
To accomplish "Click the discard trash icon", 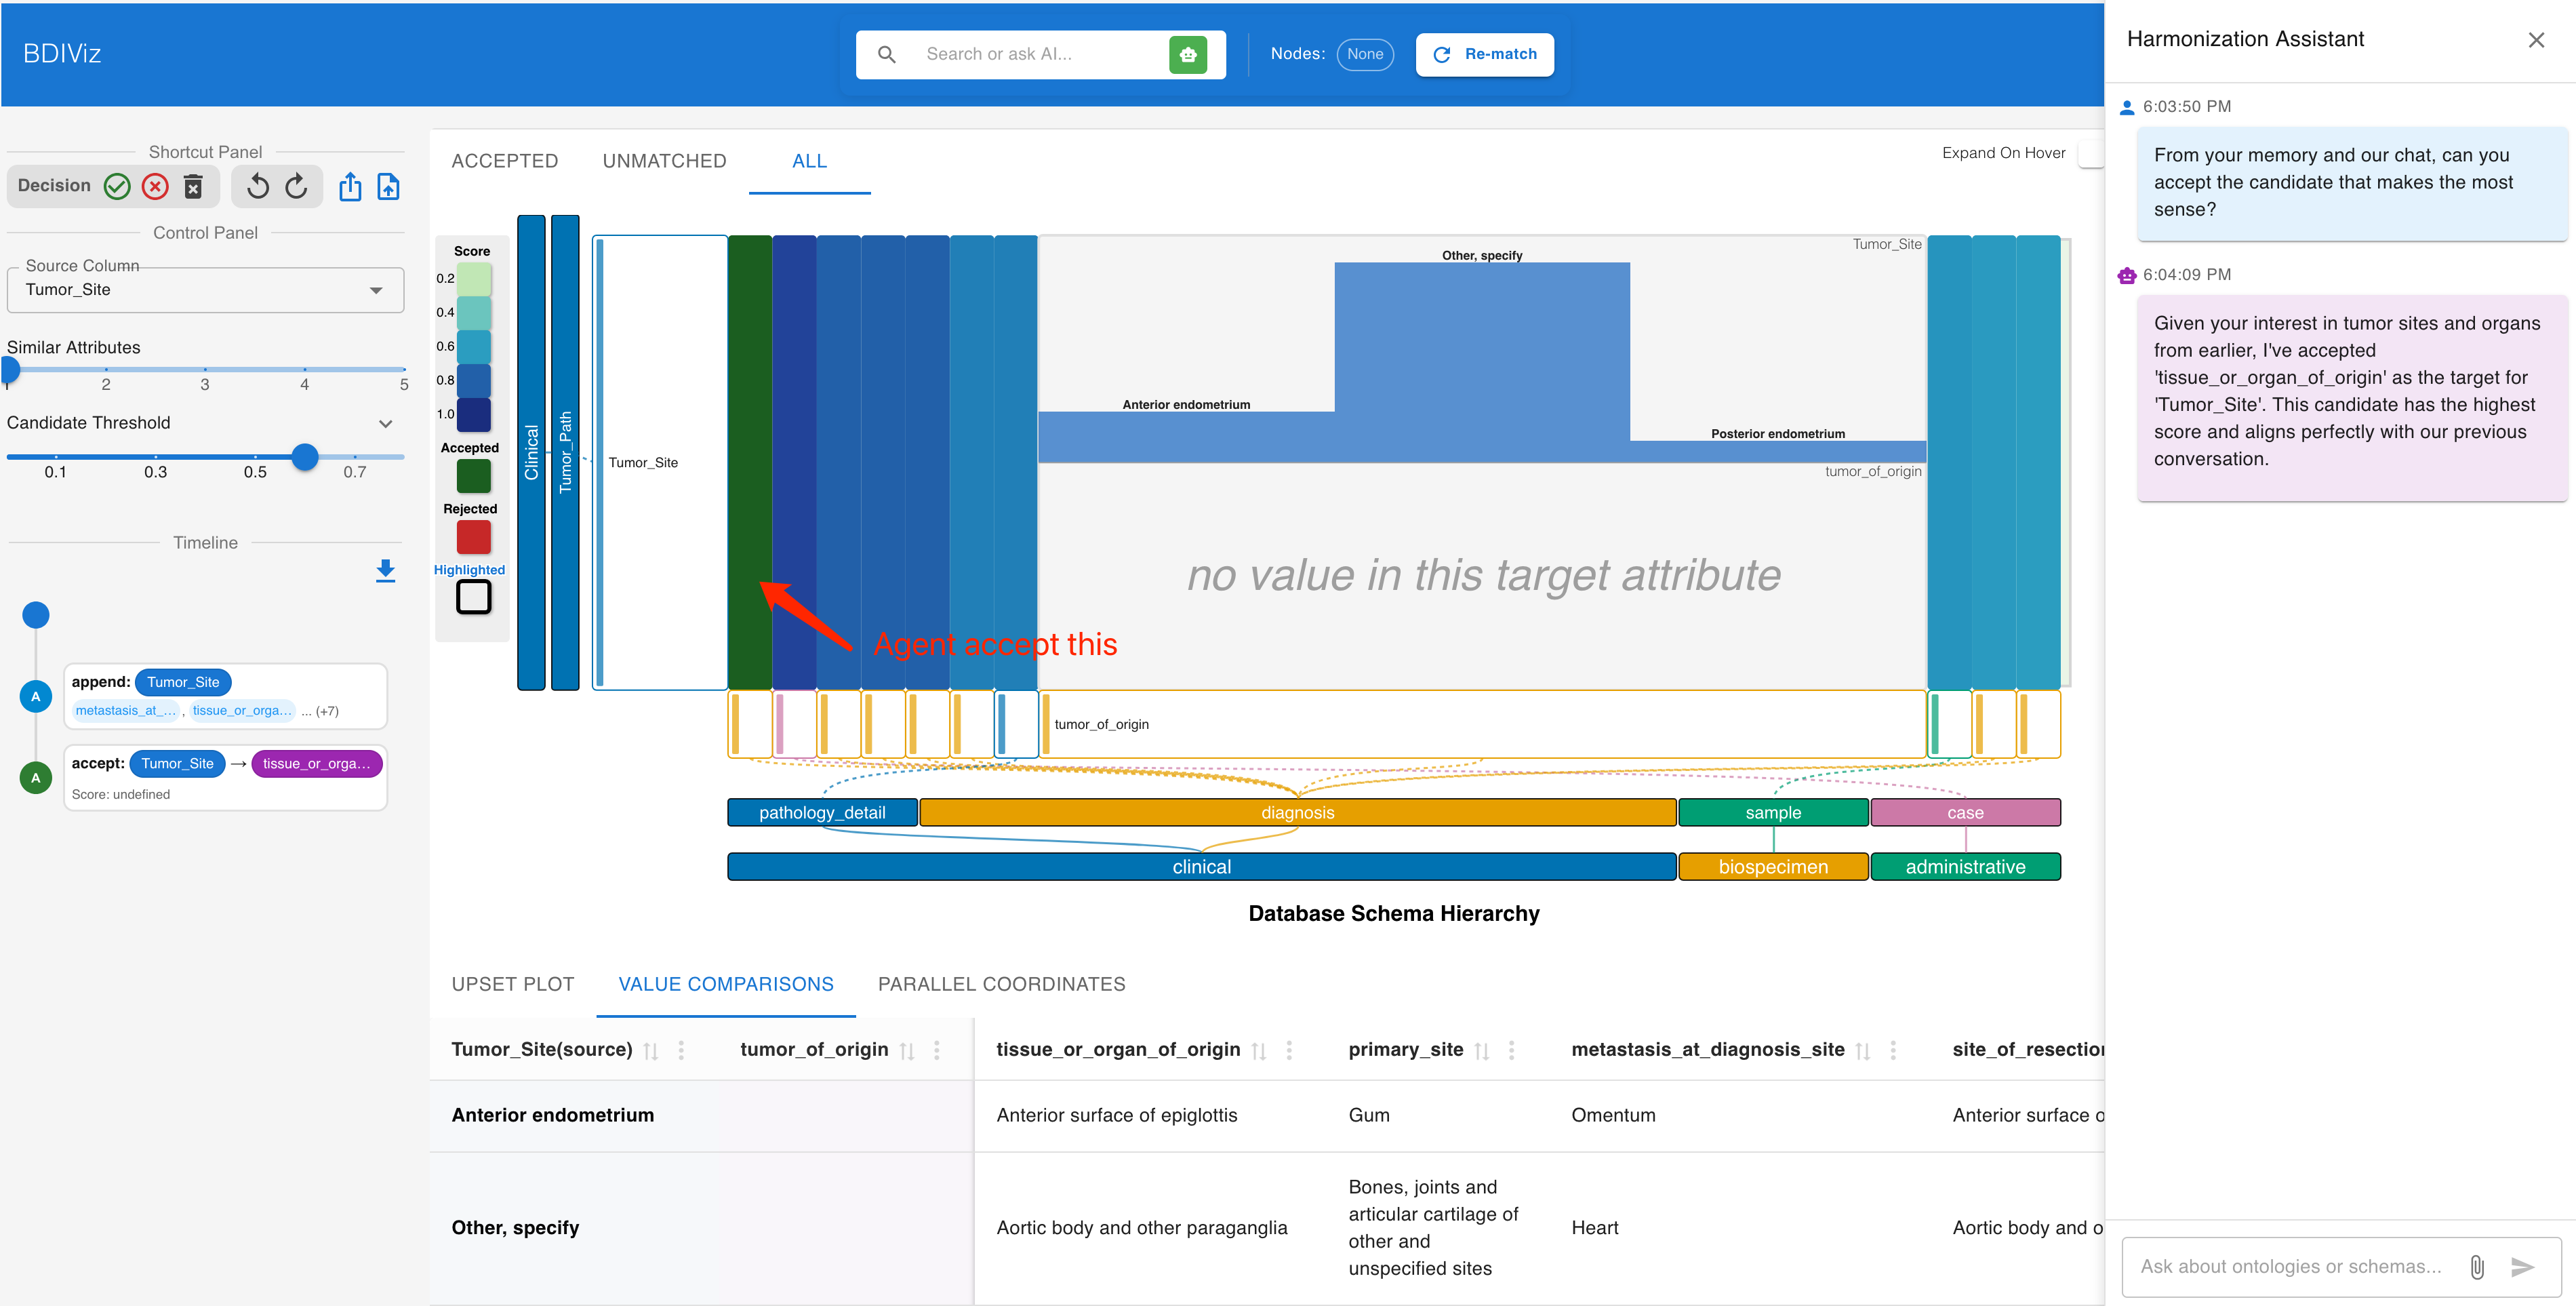I will 193,186.
